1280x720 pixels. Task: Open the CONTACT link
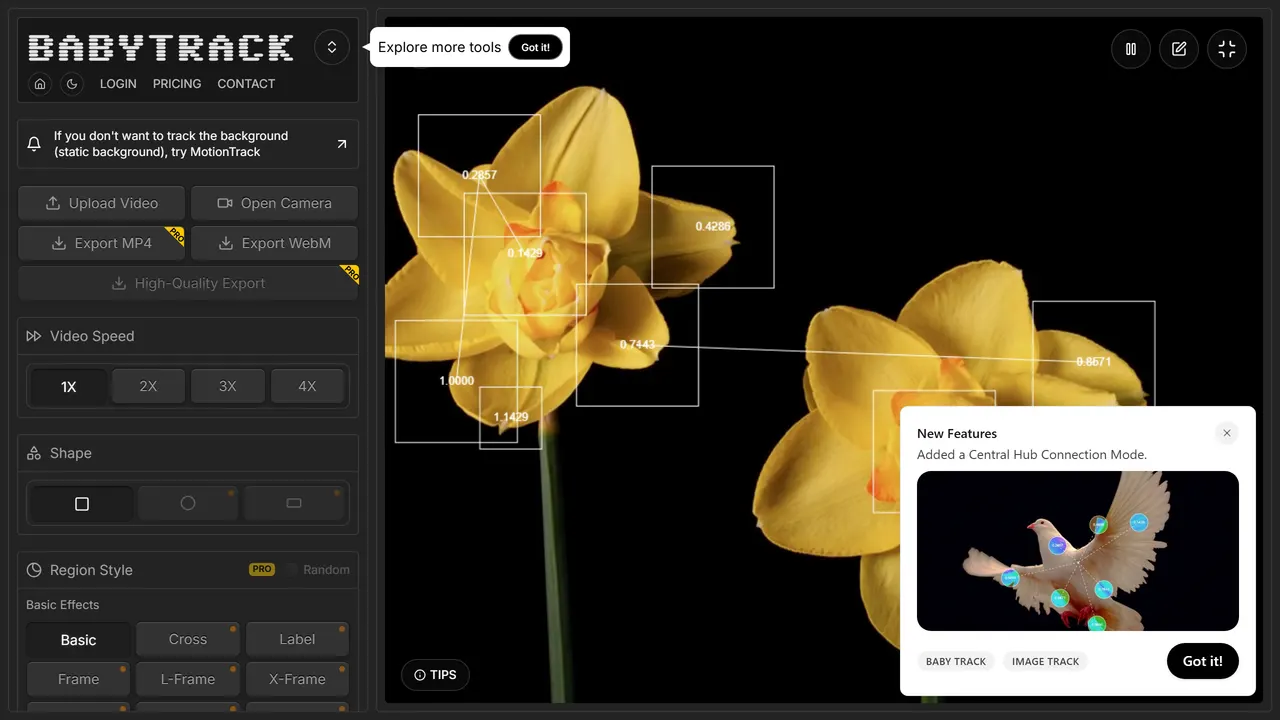click(x=246, y=84)
